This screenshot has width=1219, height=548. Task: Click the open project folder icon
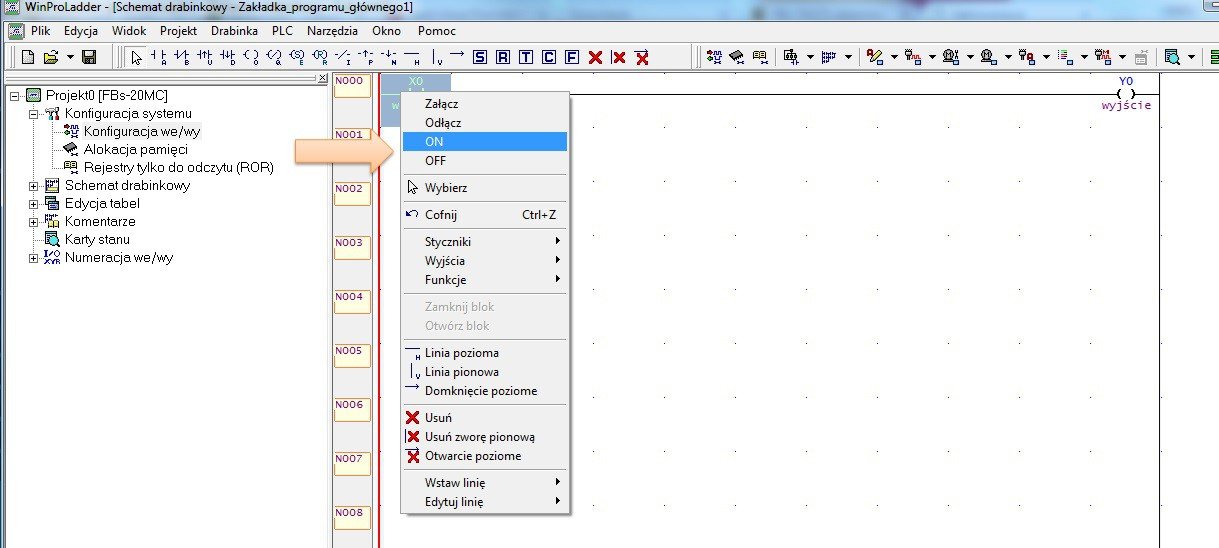pos(51,57)
